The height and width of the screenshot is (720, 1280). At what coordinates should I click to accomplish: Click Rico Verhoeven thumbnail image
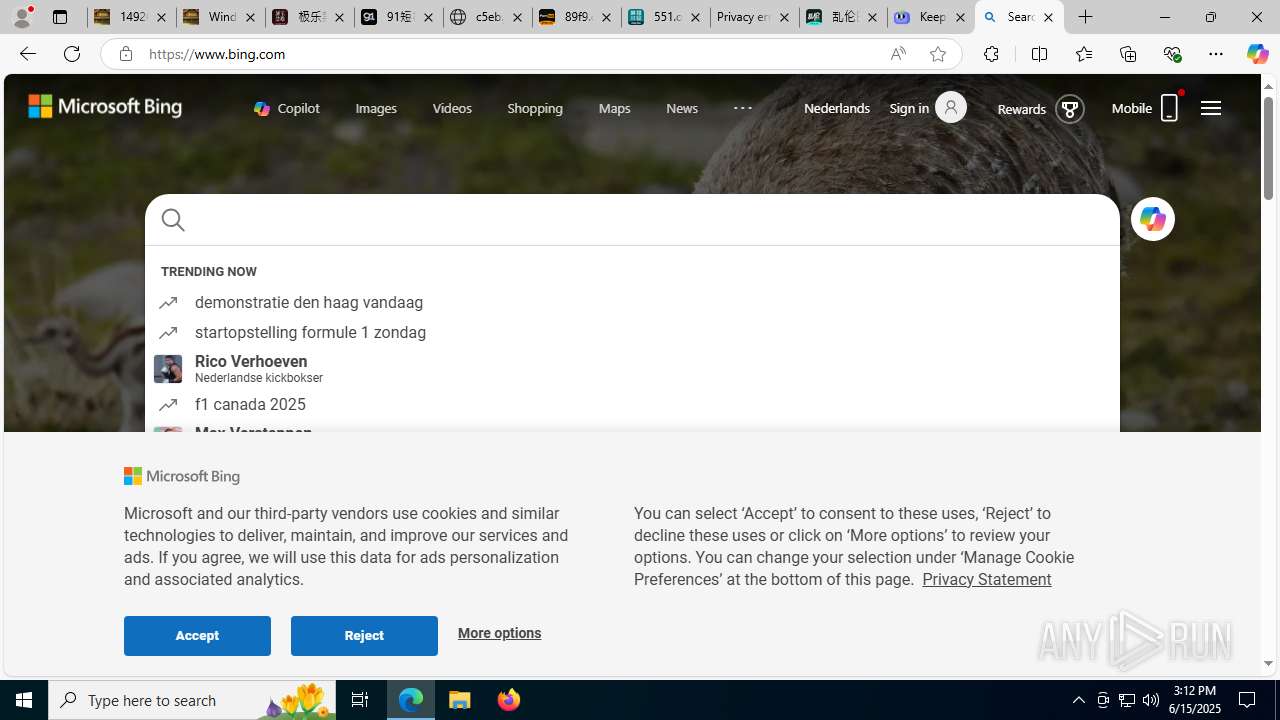click(x=168, y=368)
